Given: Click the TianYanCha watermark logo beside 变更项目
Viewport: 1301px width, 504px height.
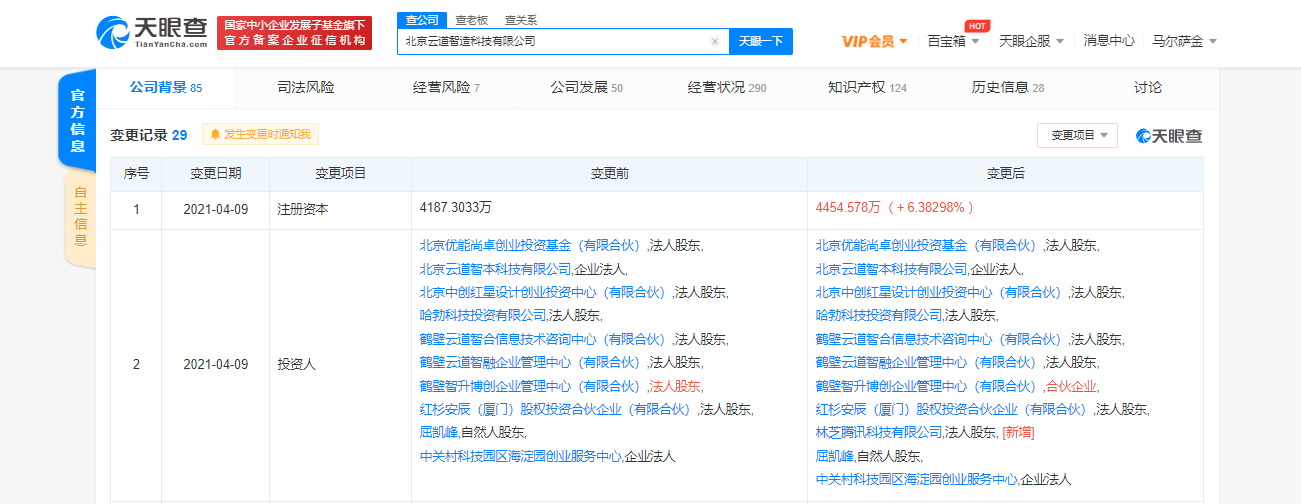Looking at the screenshot, I should click(x=1169, y=135).
